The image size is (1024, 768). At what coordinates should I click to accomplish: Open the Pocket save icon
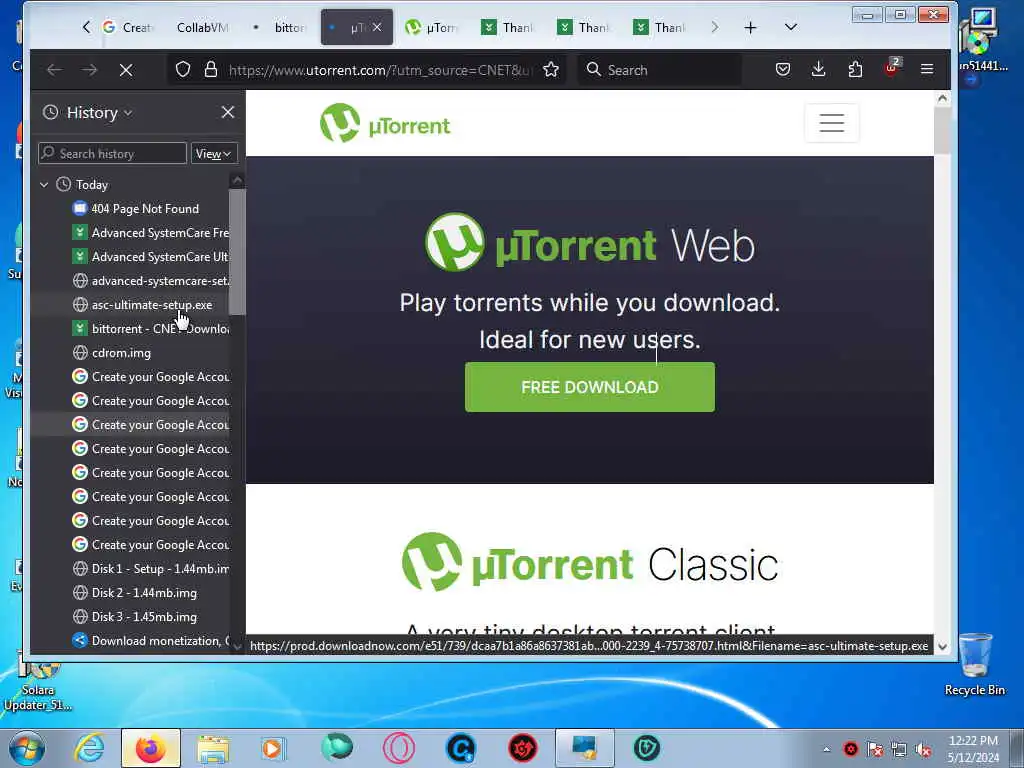coord(783,69)
